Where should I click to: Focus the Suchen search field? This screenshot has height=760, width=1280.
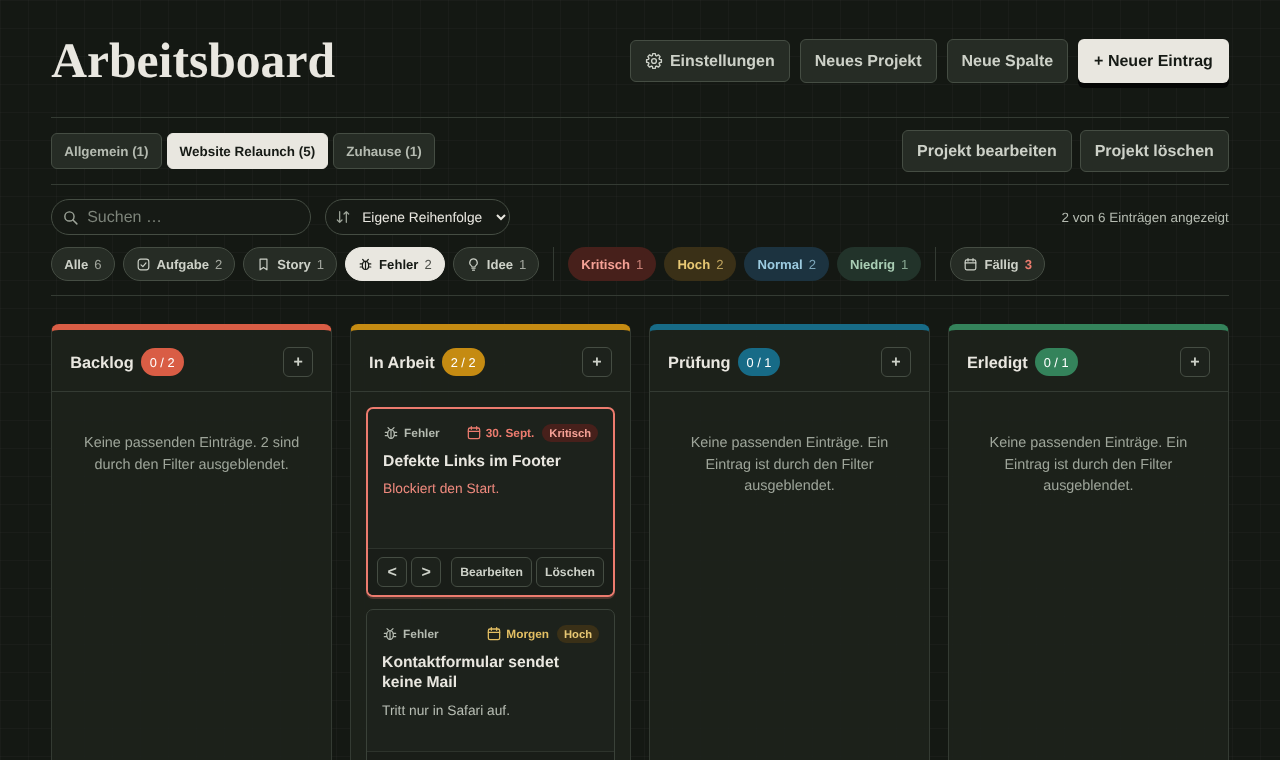click(181, 217)
